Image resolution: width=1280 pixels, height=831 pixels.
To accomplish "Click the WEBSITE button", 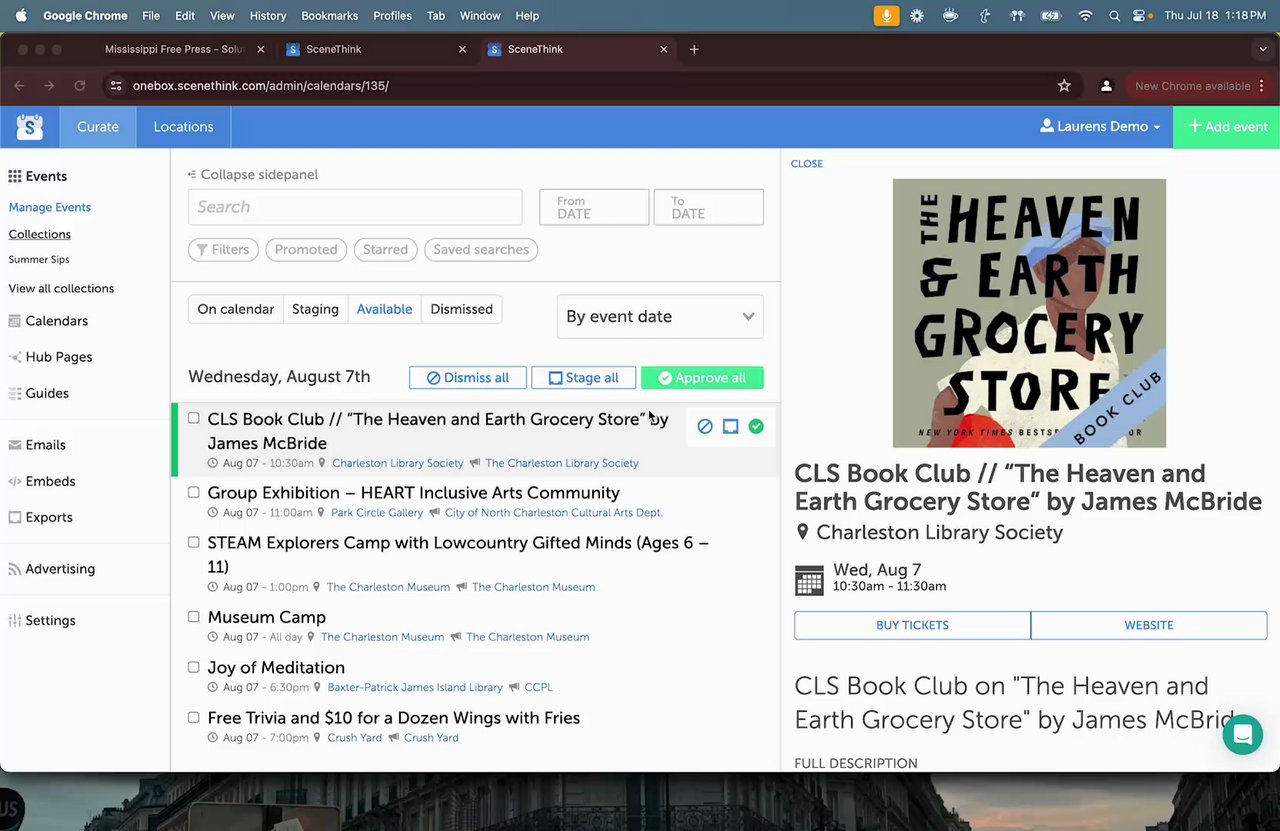I will [x=1149, y=626].
